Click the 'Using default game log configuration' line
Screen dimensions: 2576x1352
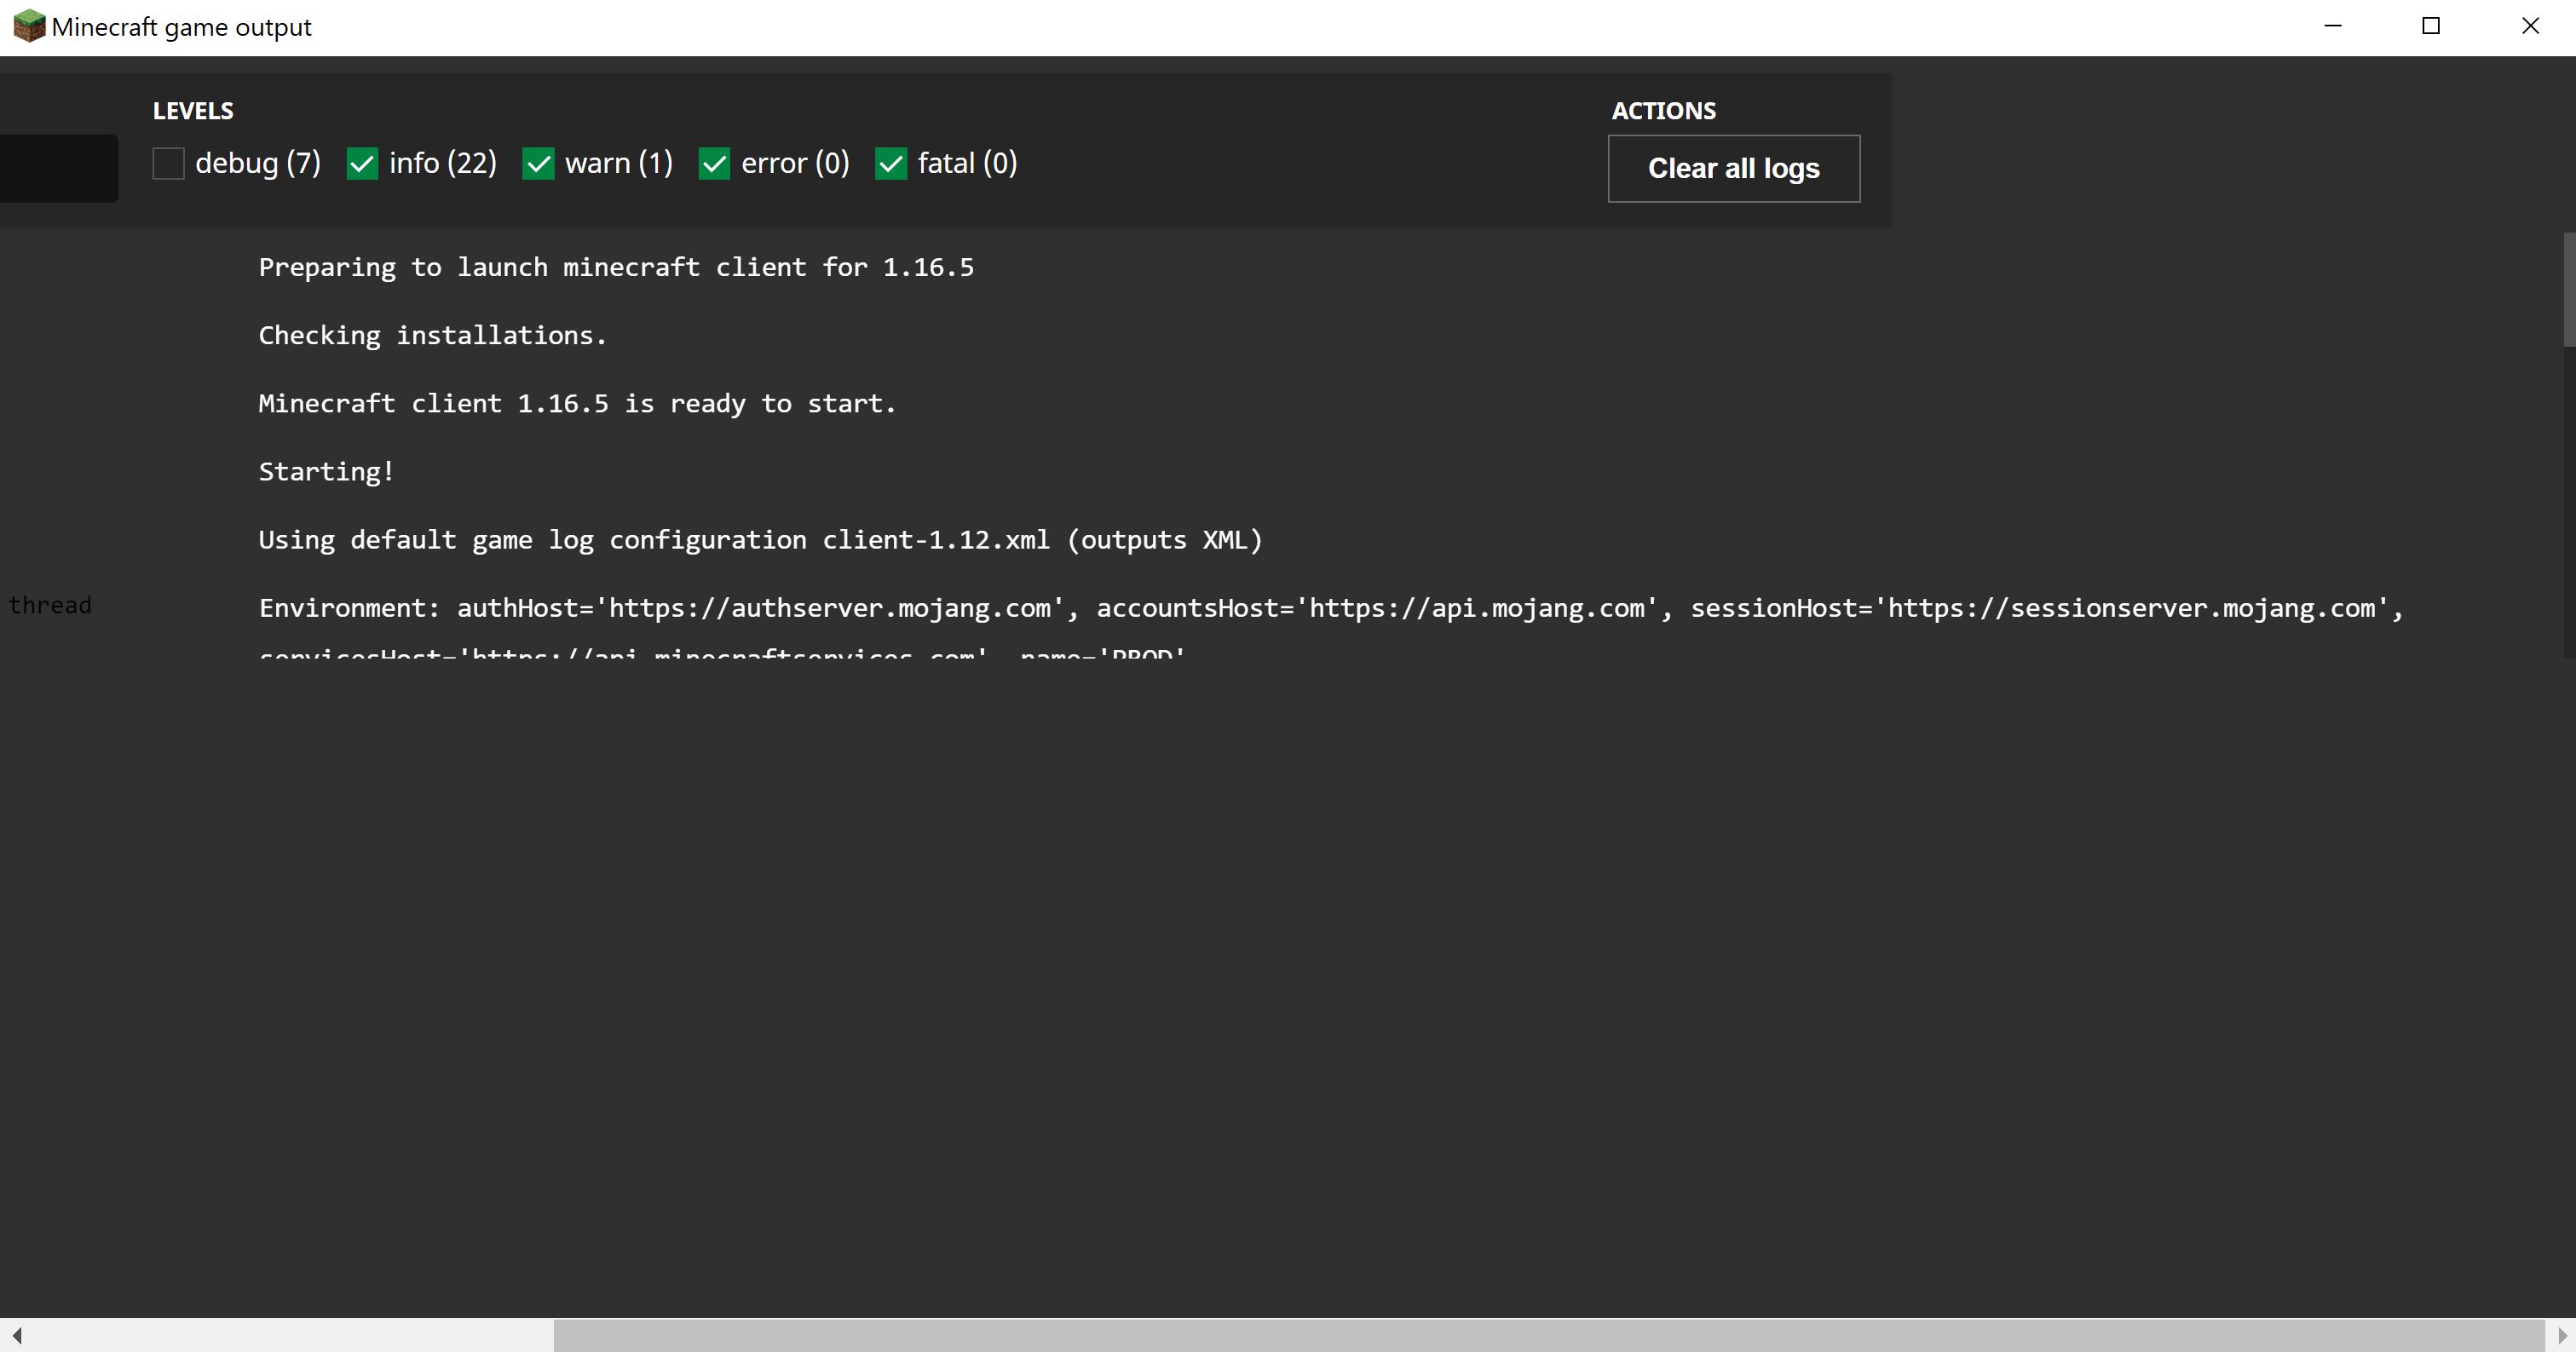[x=760, y=541]
